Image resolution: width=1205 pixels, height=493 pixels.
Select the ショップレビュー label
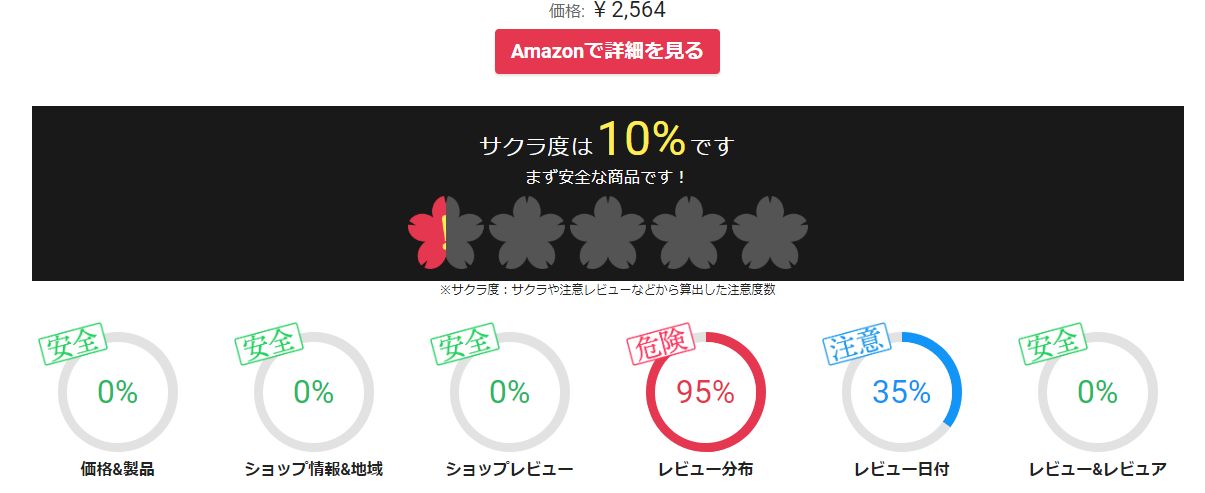[510, 469]
